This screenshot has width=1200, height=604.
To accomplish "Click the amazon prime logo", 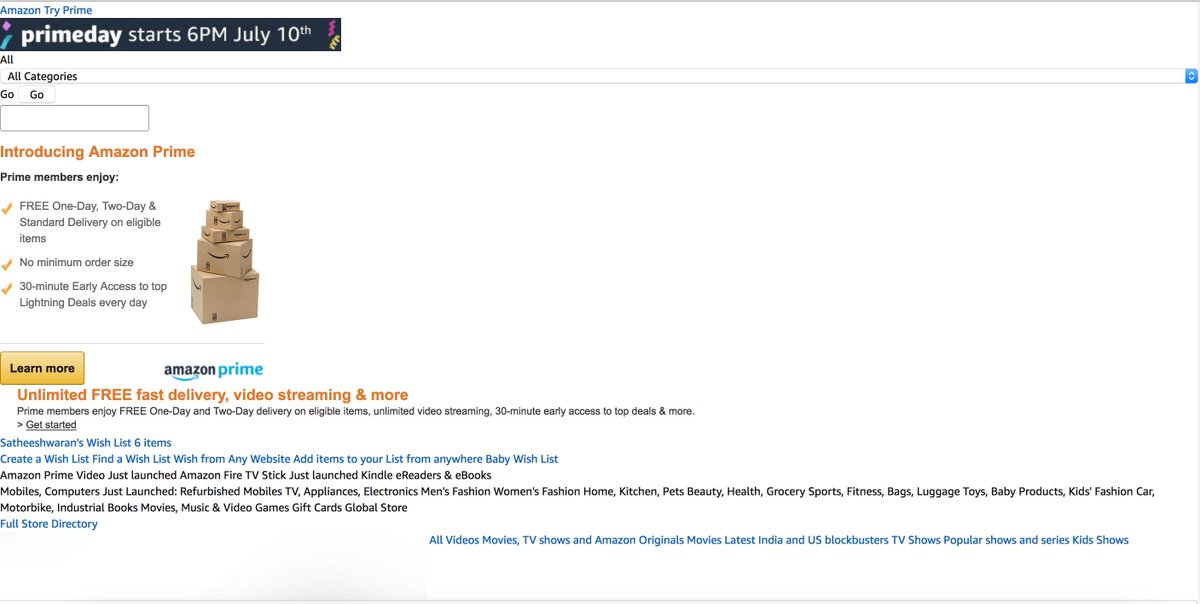I will pos(213,371).
